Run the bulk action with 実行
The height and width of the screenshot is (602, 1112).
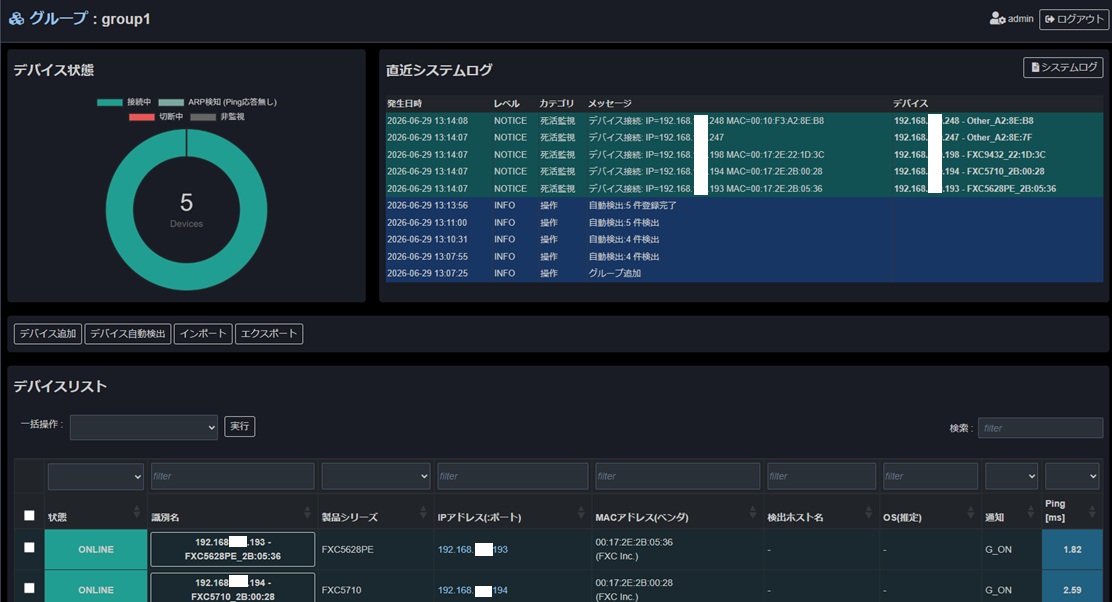click(240, 426)
